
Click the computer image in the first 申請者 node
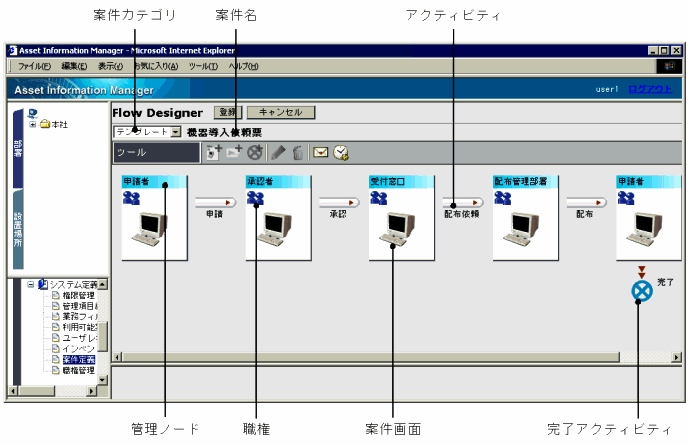[150, 228]
